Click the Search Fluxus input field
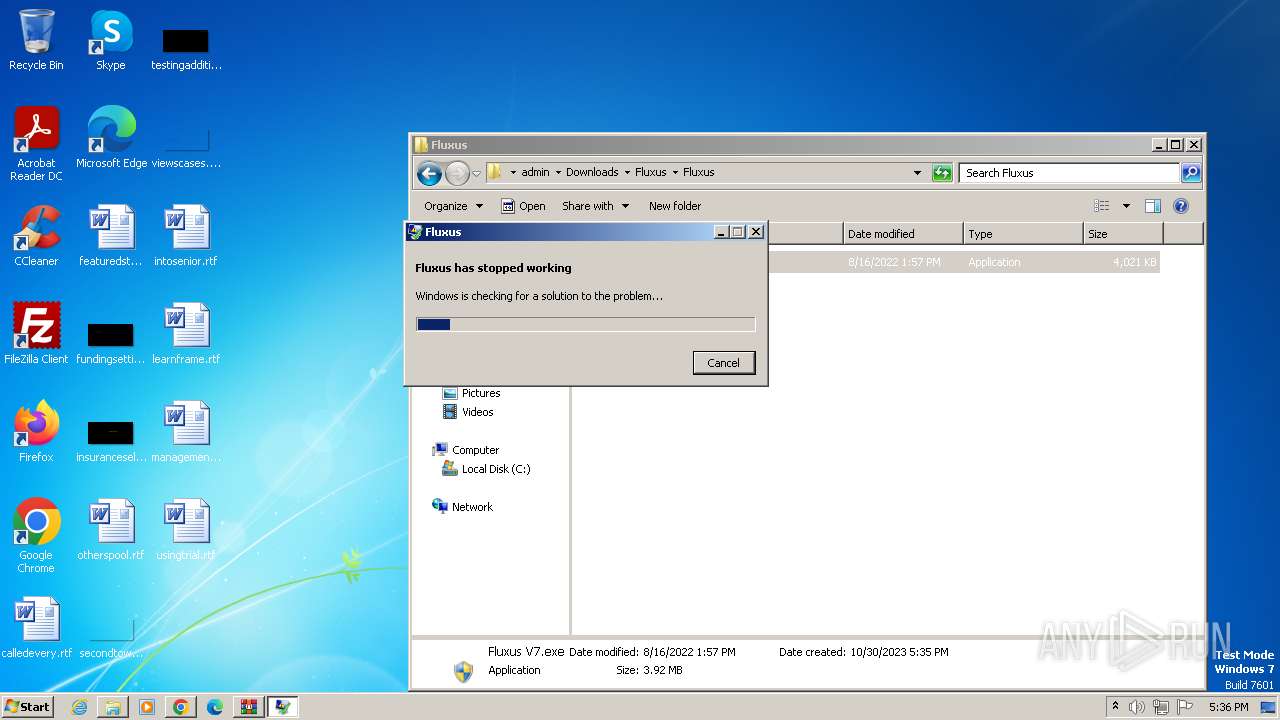This screenshot has height=720, width=1280. [x=1068, y=173]
